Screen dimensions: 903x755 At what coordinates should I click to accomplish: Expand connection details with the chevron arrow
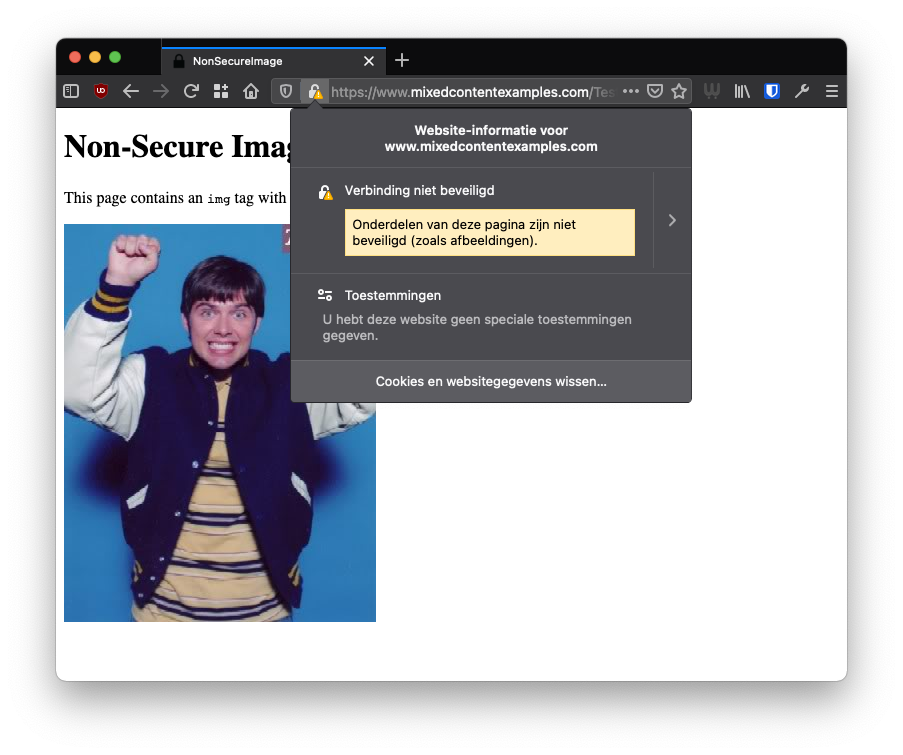point(672,220)
